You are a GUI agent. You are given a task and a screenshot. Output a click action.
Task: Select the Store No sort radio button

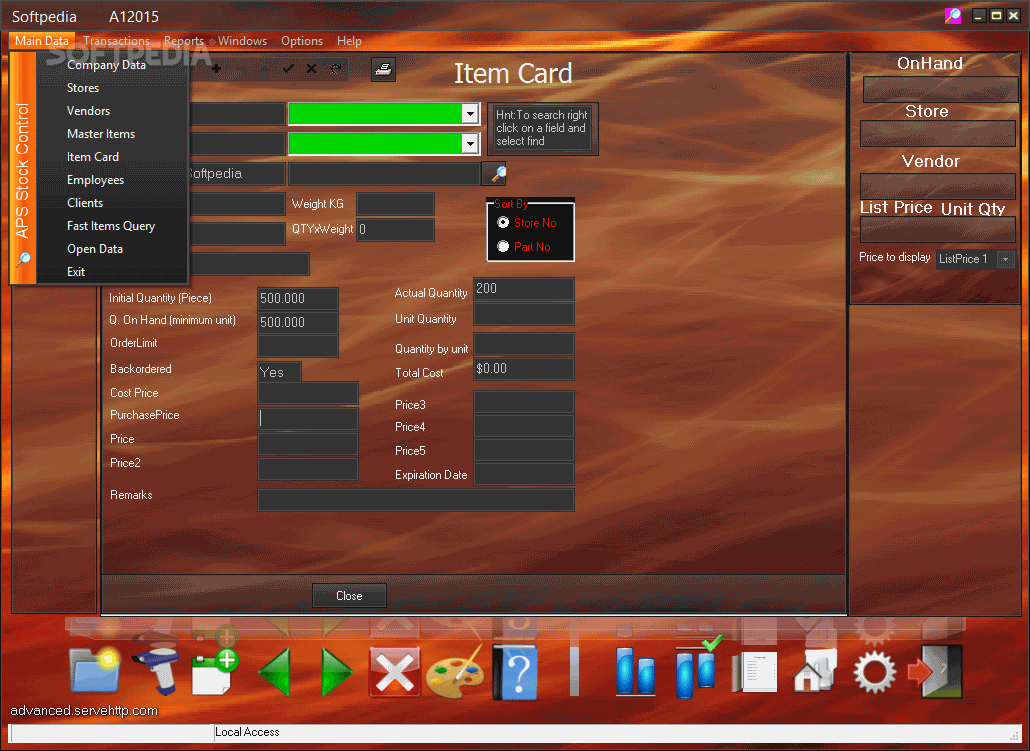(503, 222)
